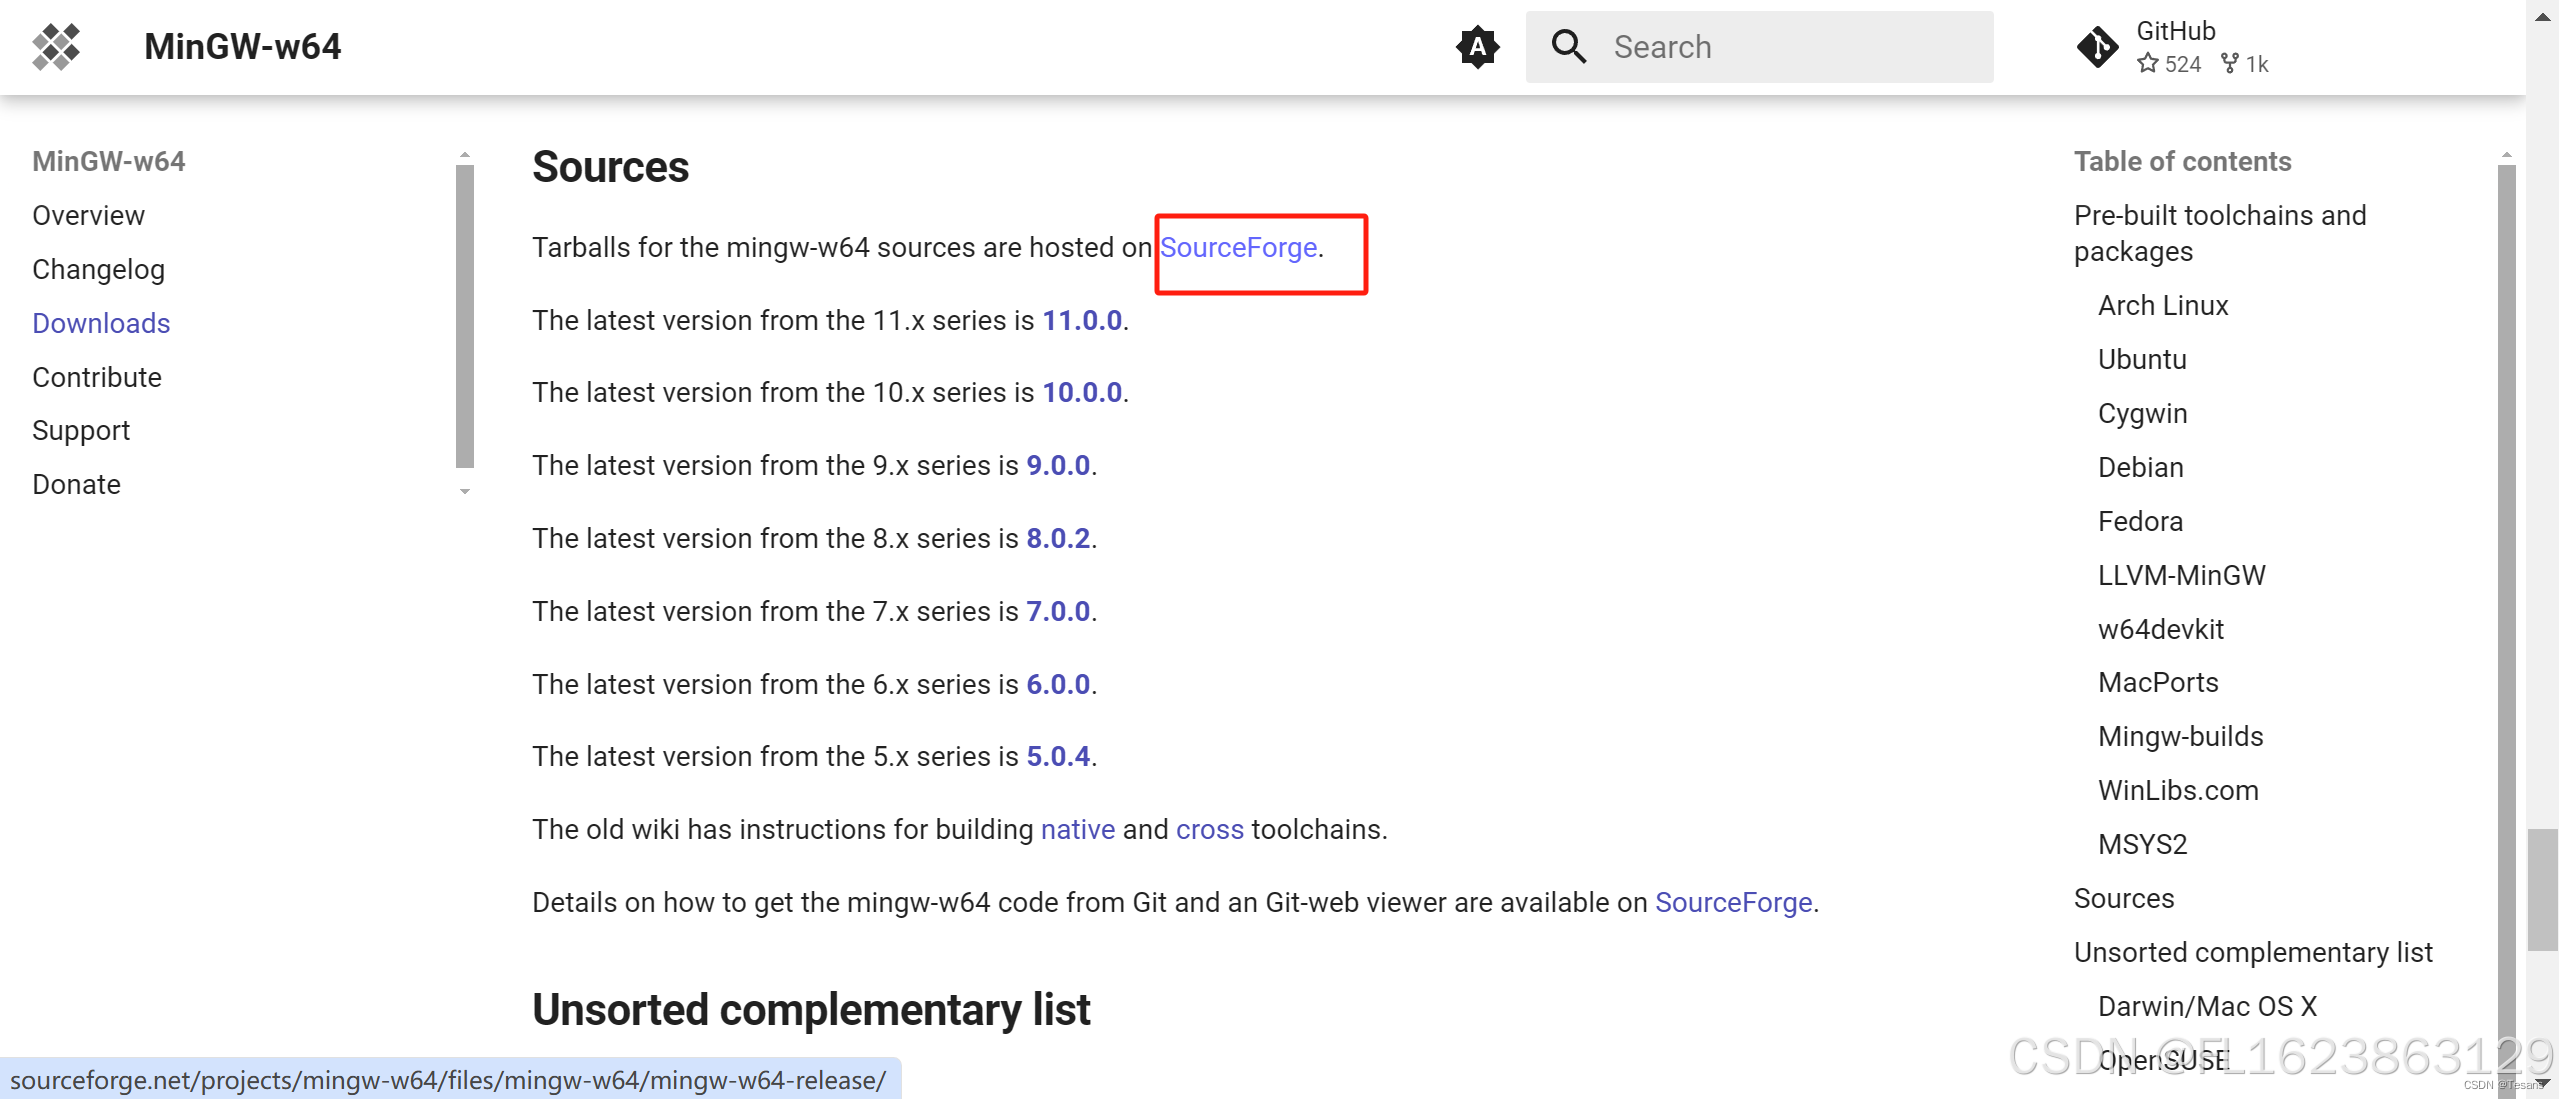The image size is (2559, 1099).
Task: Click the magnifier search icon
Action: pyautogui.click(x=1568, y=47)
